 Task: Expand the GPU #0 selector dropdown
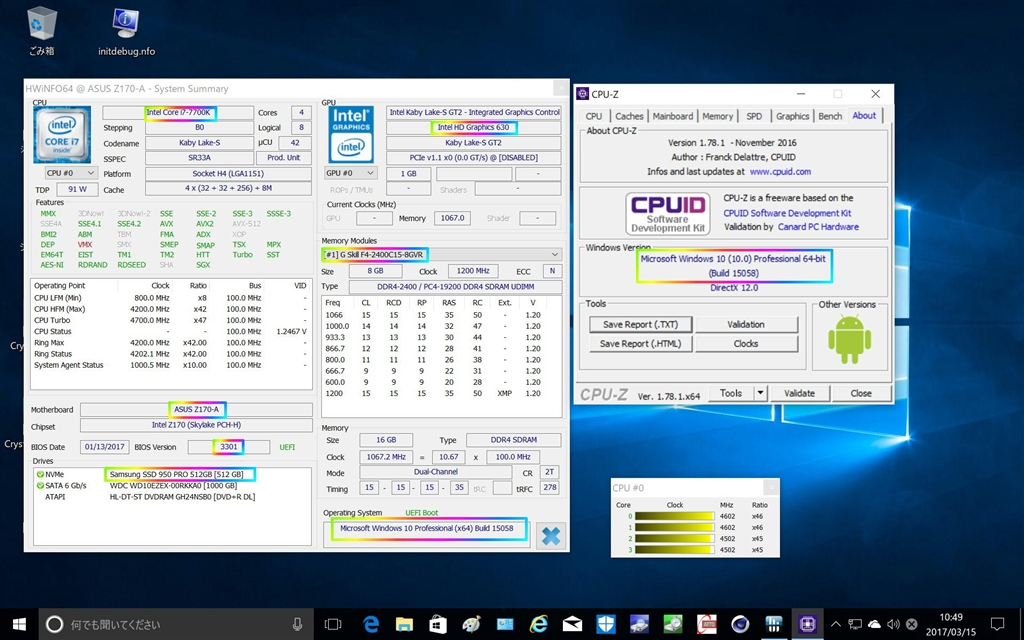[x=351, y=173]
